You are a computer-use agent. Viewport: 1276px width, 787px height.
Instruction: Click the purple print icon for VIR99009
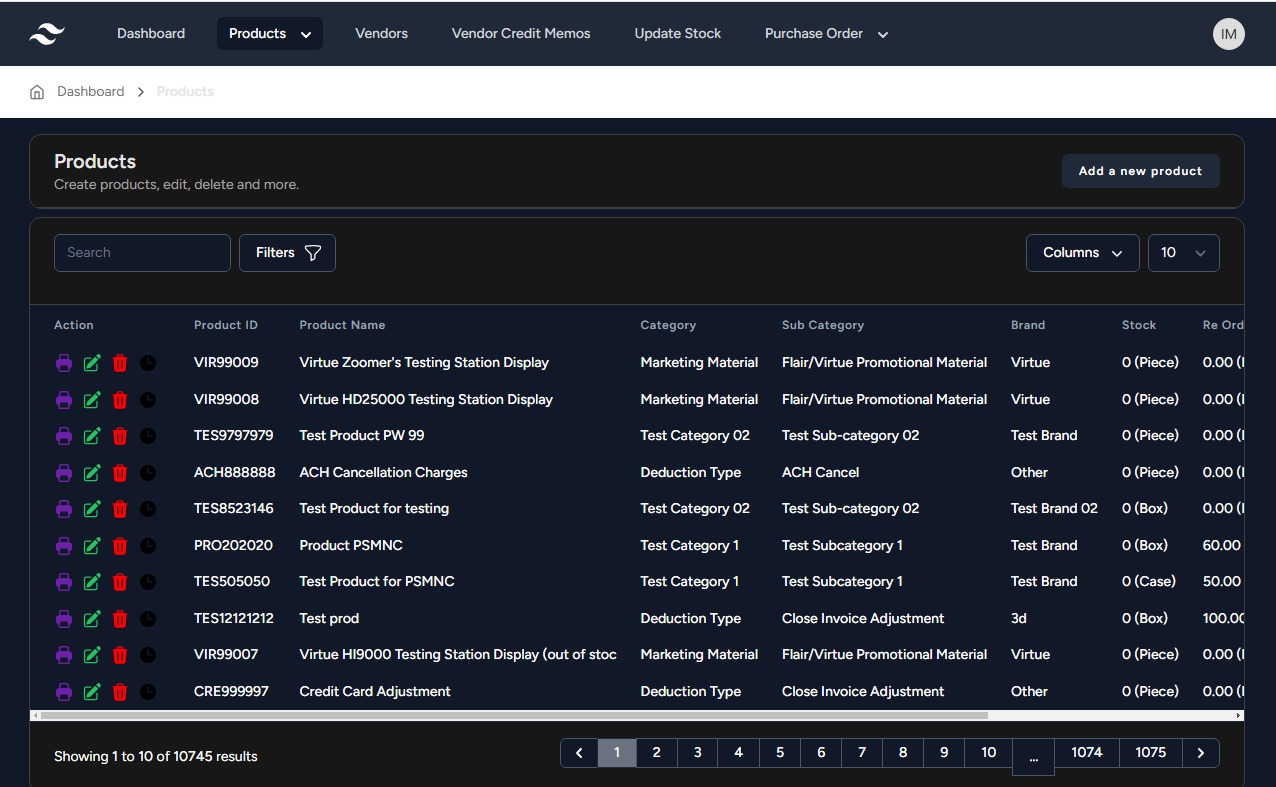[x=64, y=363]
